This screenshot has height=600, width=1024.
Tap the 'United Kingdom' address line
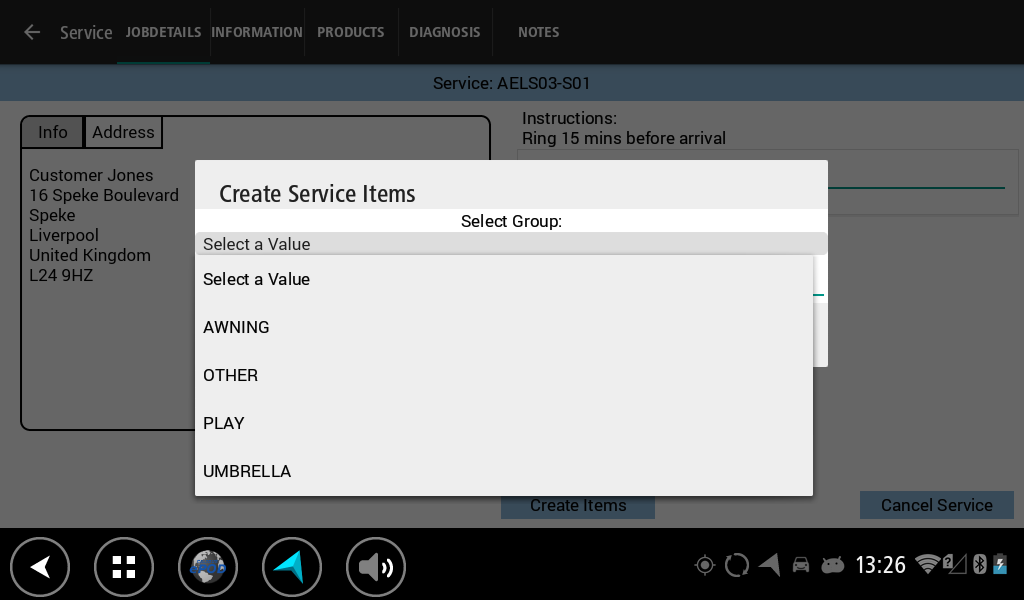coord(90,255)
